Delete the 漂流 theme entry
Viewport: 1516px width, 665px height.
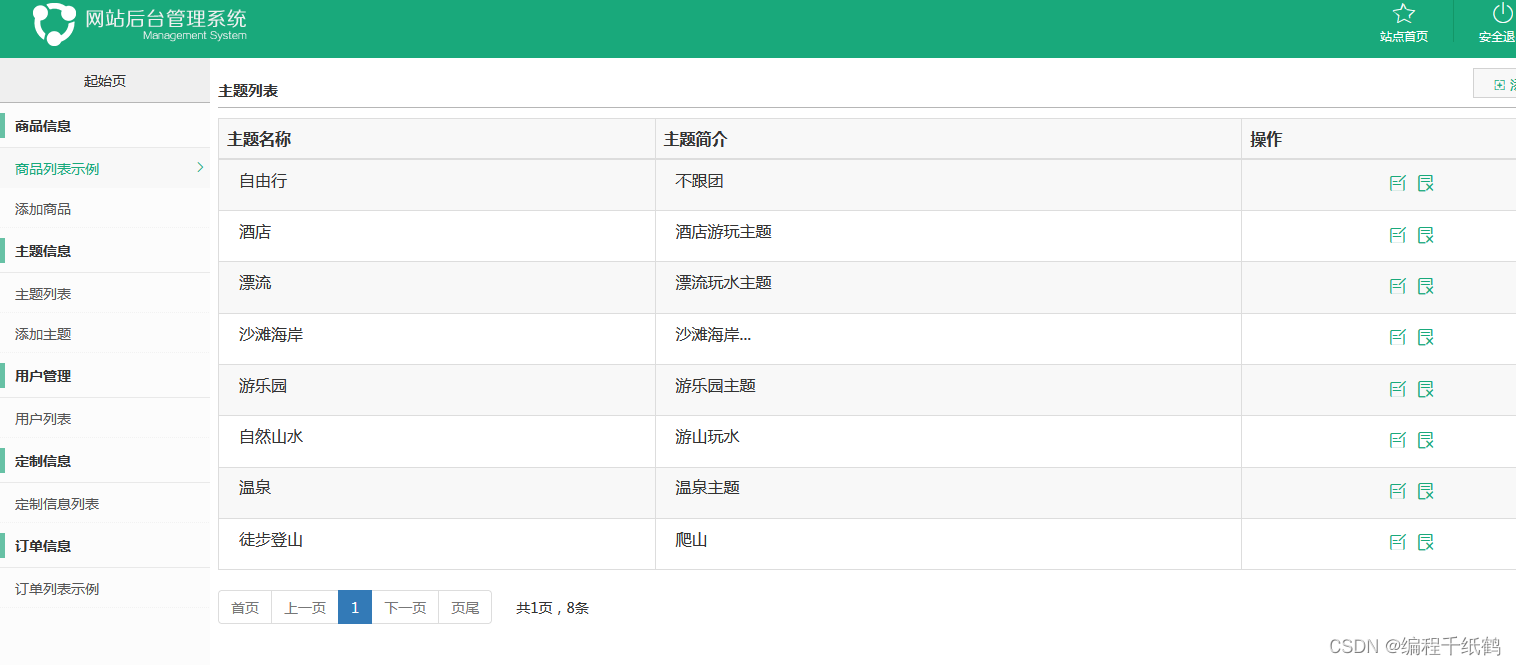coord(1426,286)
